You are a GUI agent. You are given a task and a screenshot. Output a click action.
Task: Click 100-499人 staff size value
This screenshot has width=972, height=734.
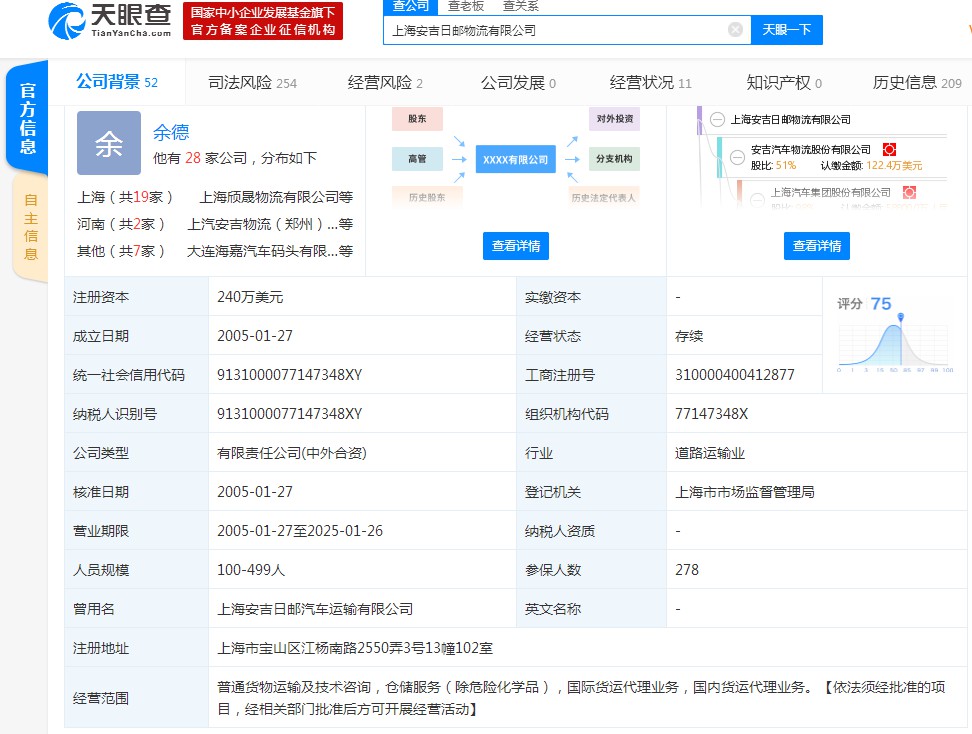click(251, 570)
